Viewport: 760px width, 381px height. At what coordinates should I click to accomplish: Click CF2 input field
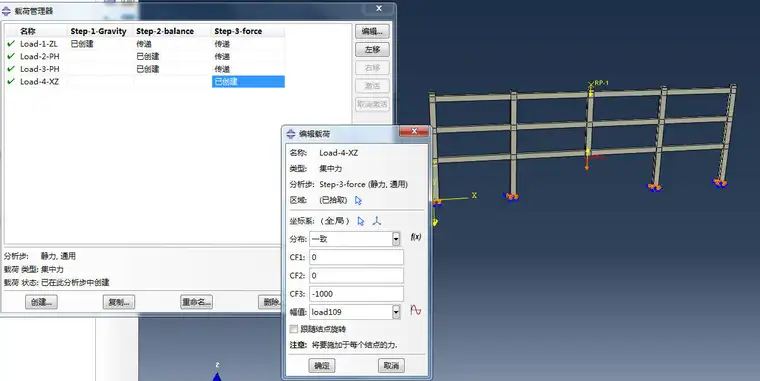(x=356, y=275)
